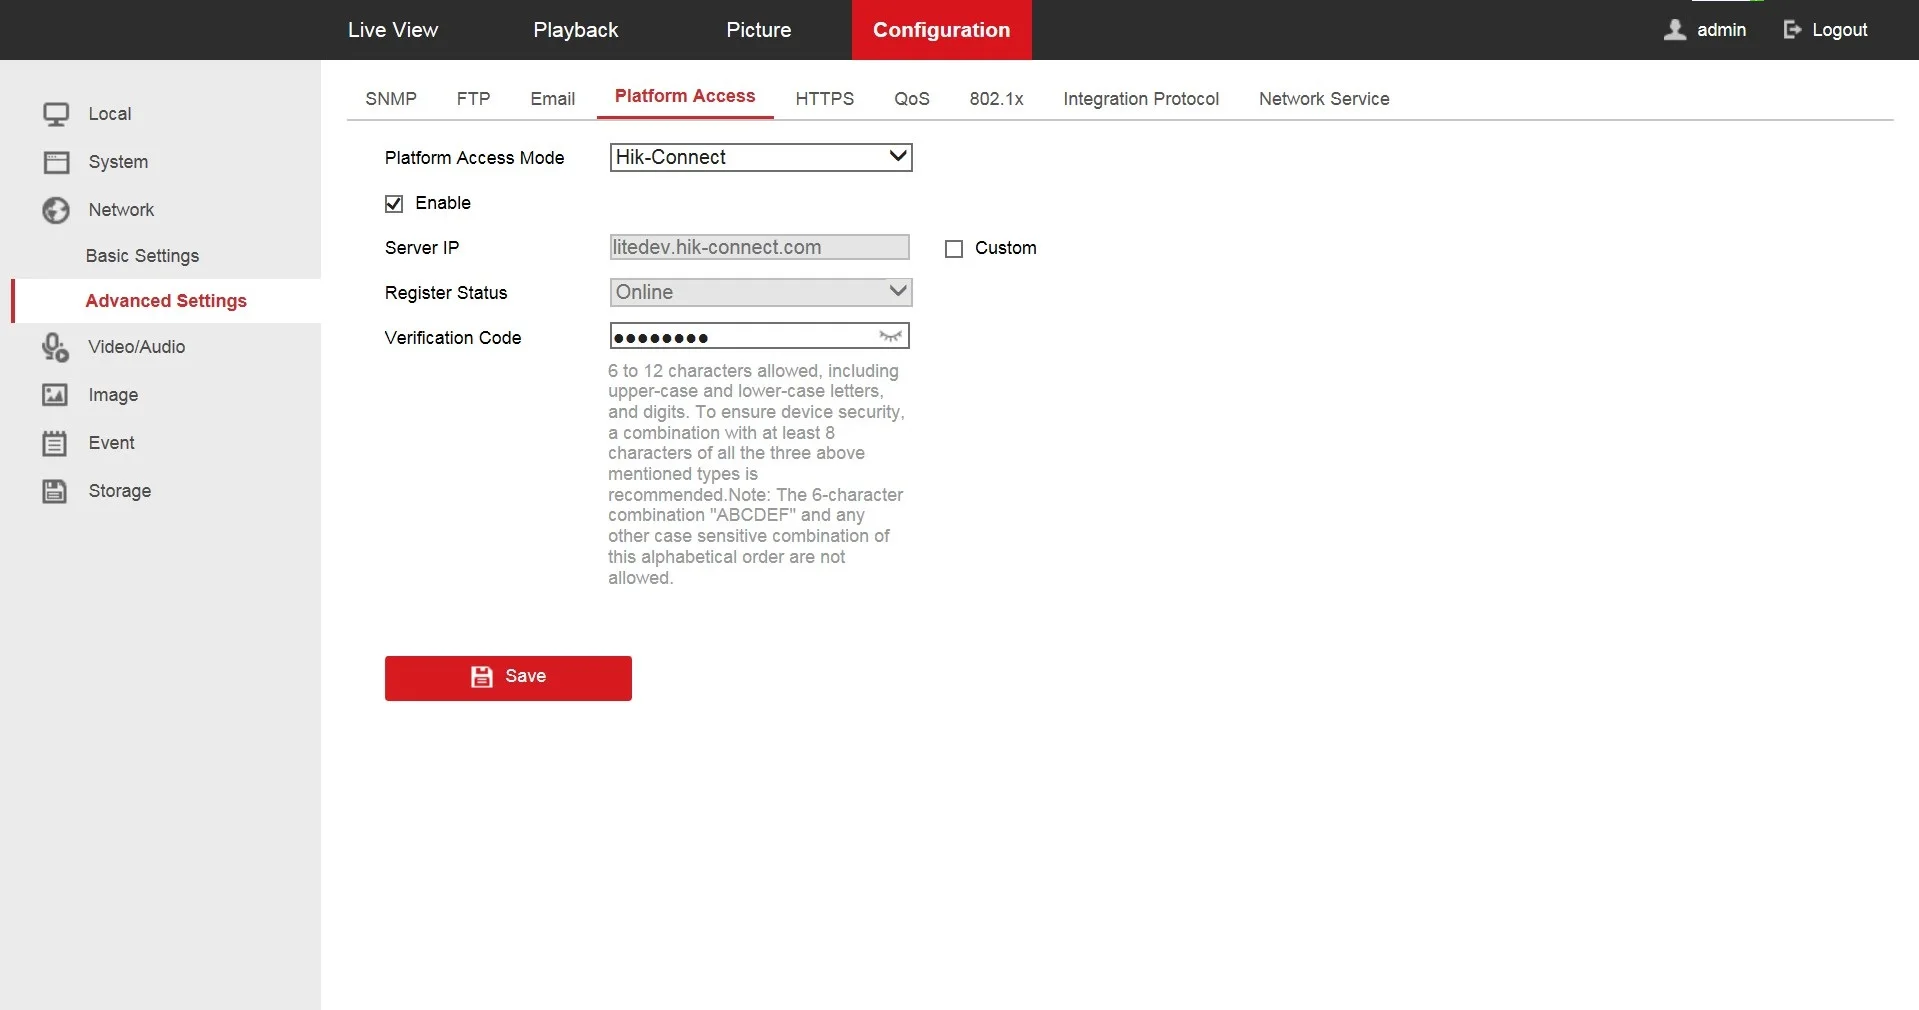Open the Playback tab
Image resolution: width=1919 pixels, height=1010 pixels.
coord(576,30)
